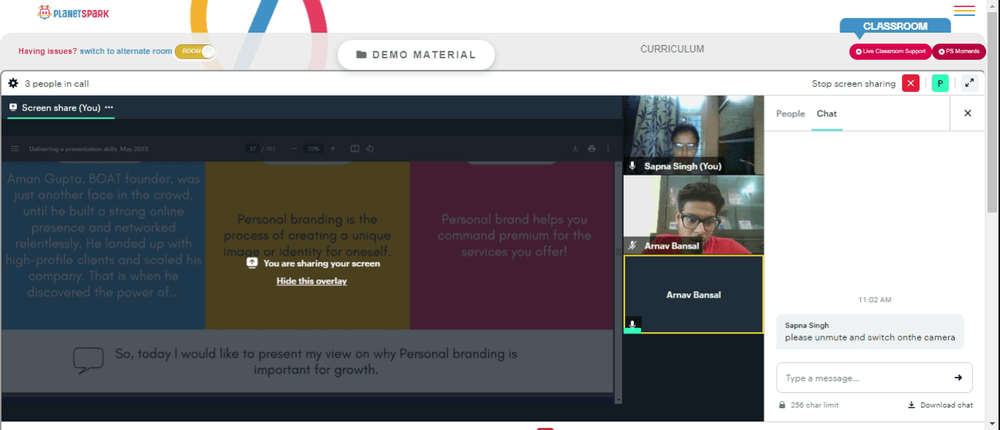
Task: Click the 3 people in call text
Action: [57, 84]
